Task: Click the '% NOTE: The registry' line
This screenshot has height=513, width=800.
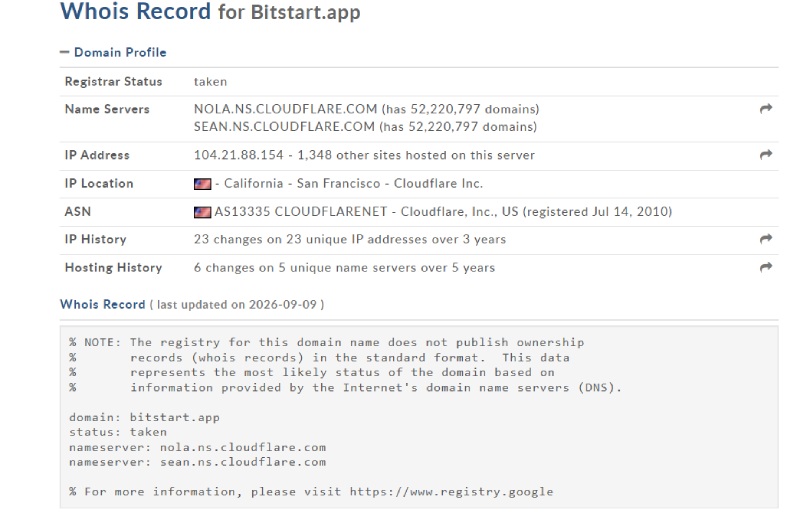Action: point(327,342)
